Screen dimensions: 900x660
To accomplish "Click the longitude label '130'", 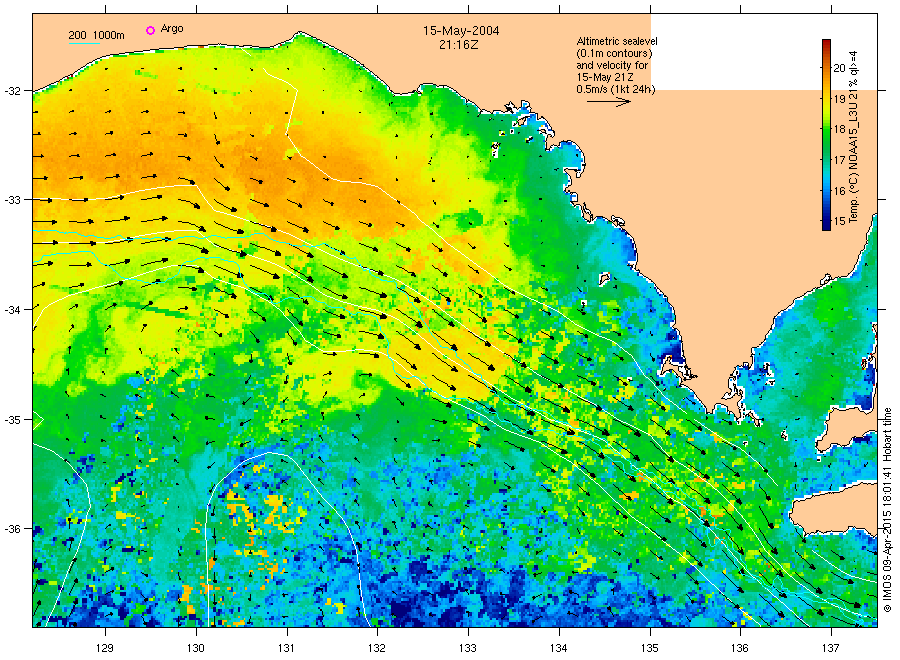I will coord(196,648).
